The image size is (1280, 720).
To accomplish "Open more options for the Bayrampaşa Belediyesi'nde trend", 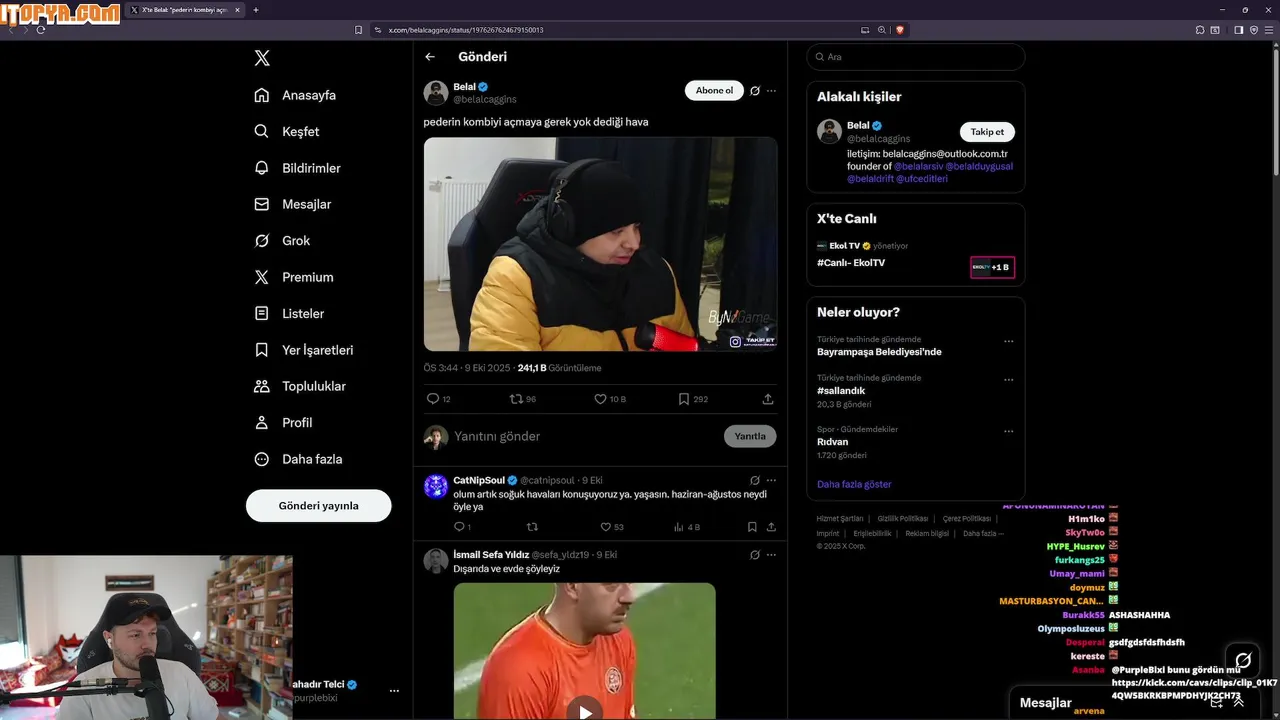I will pos(1008,341).
